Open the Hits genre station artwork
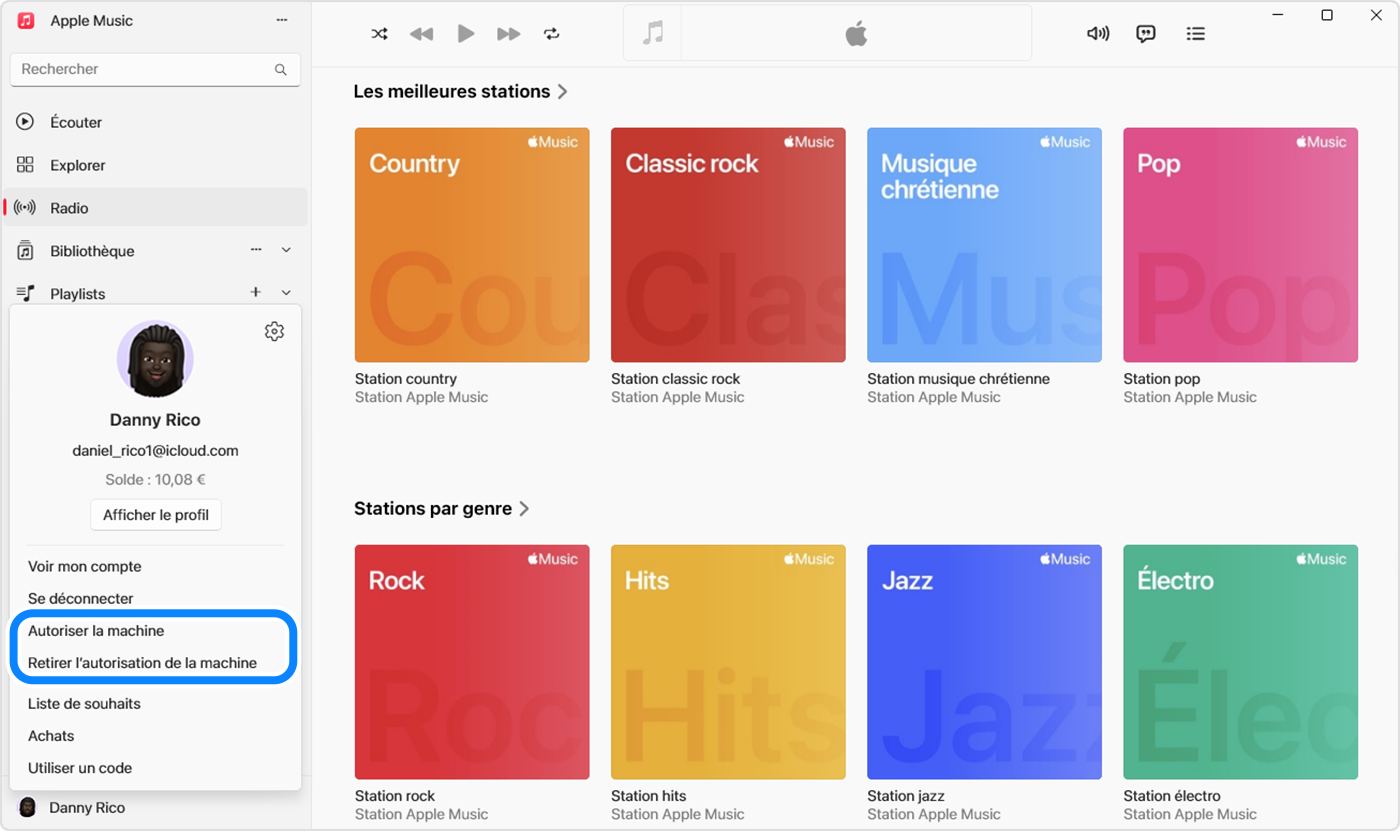The width and height of the screenshot is (1400, 832). click(728, 662)
